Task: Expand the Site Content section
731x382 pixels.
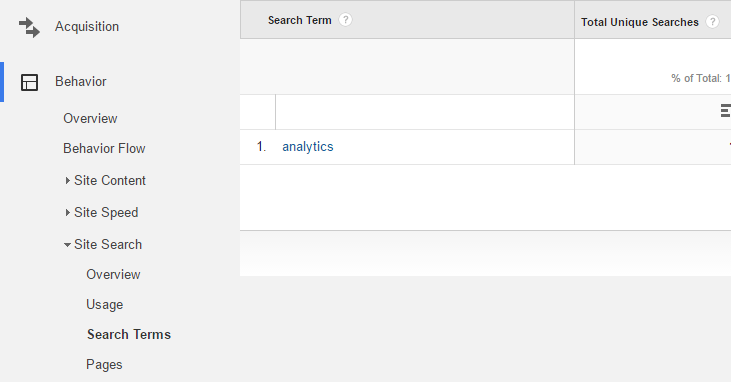Action: pos(68,181)
